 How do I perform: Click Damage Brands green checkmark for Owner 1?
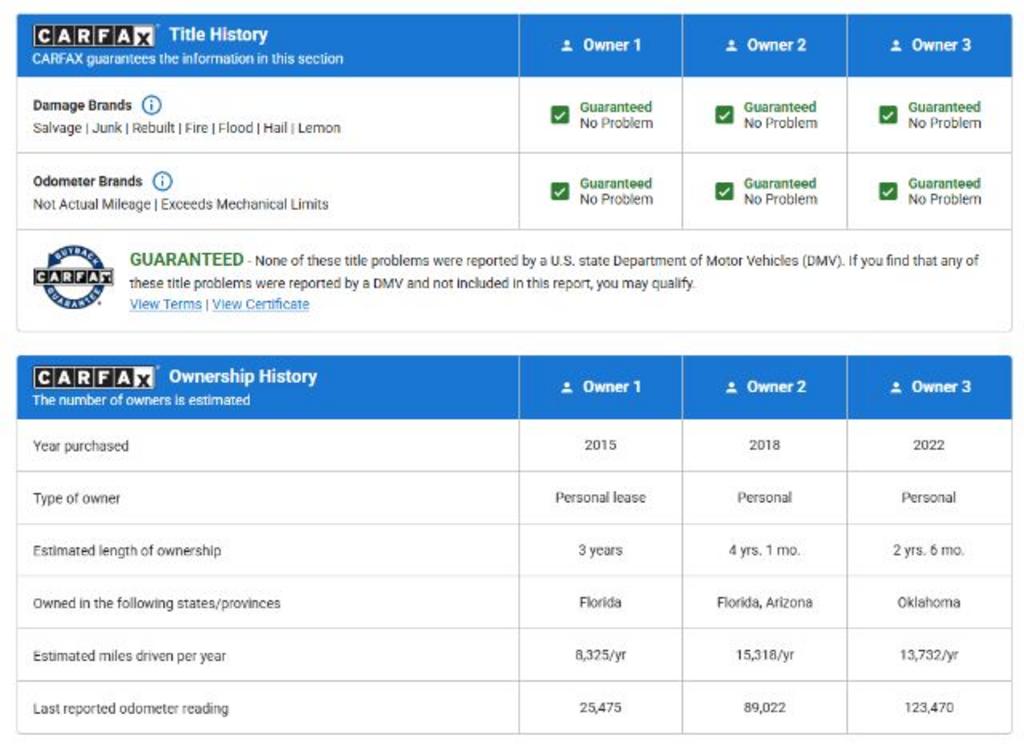560,115
